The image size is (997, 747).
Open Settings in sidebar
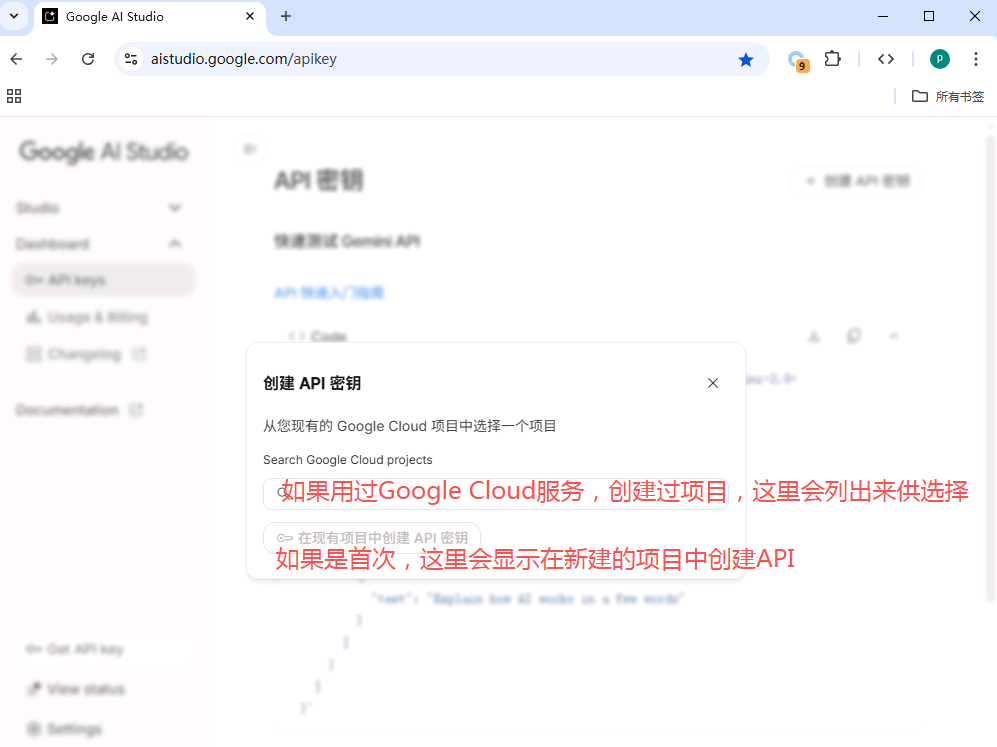[x=64, y=729]
